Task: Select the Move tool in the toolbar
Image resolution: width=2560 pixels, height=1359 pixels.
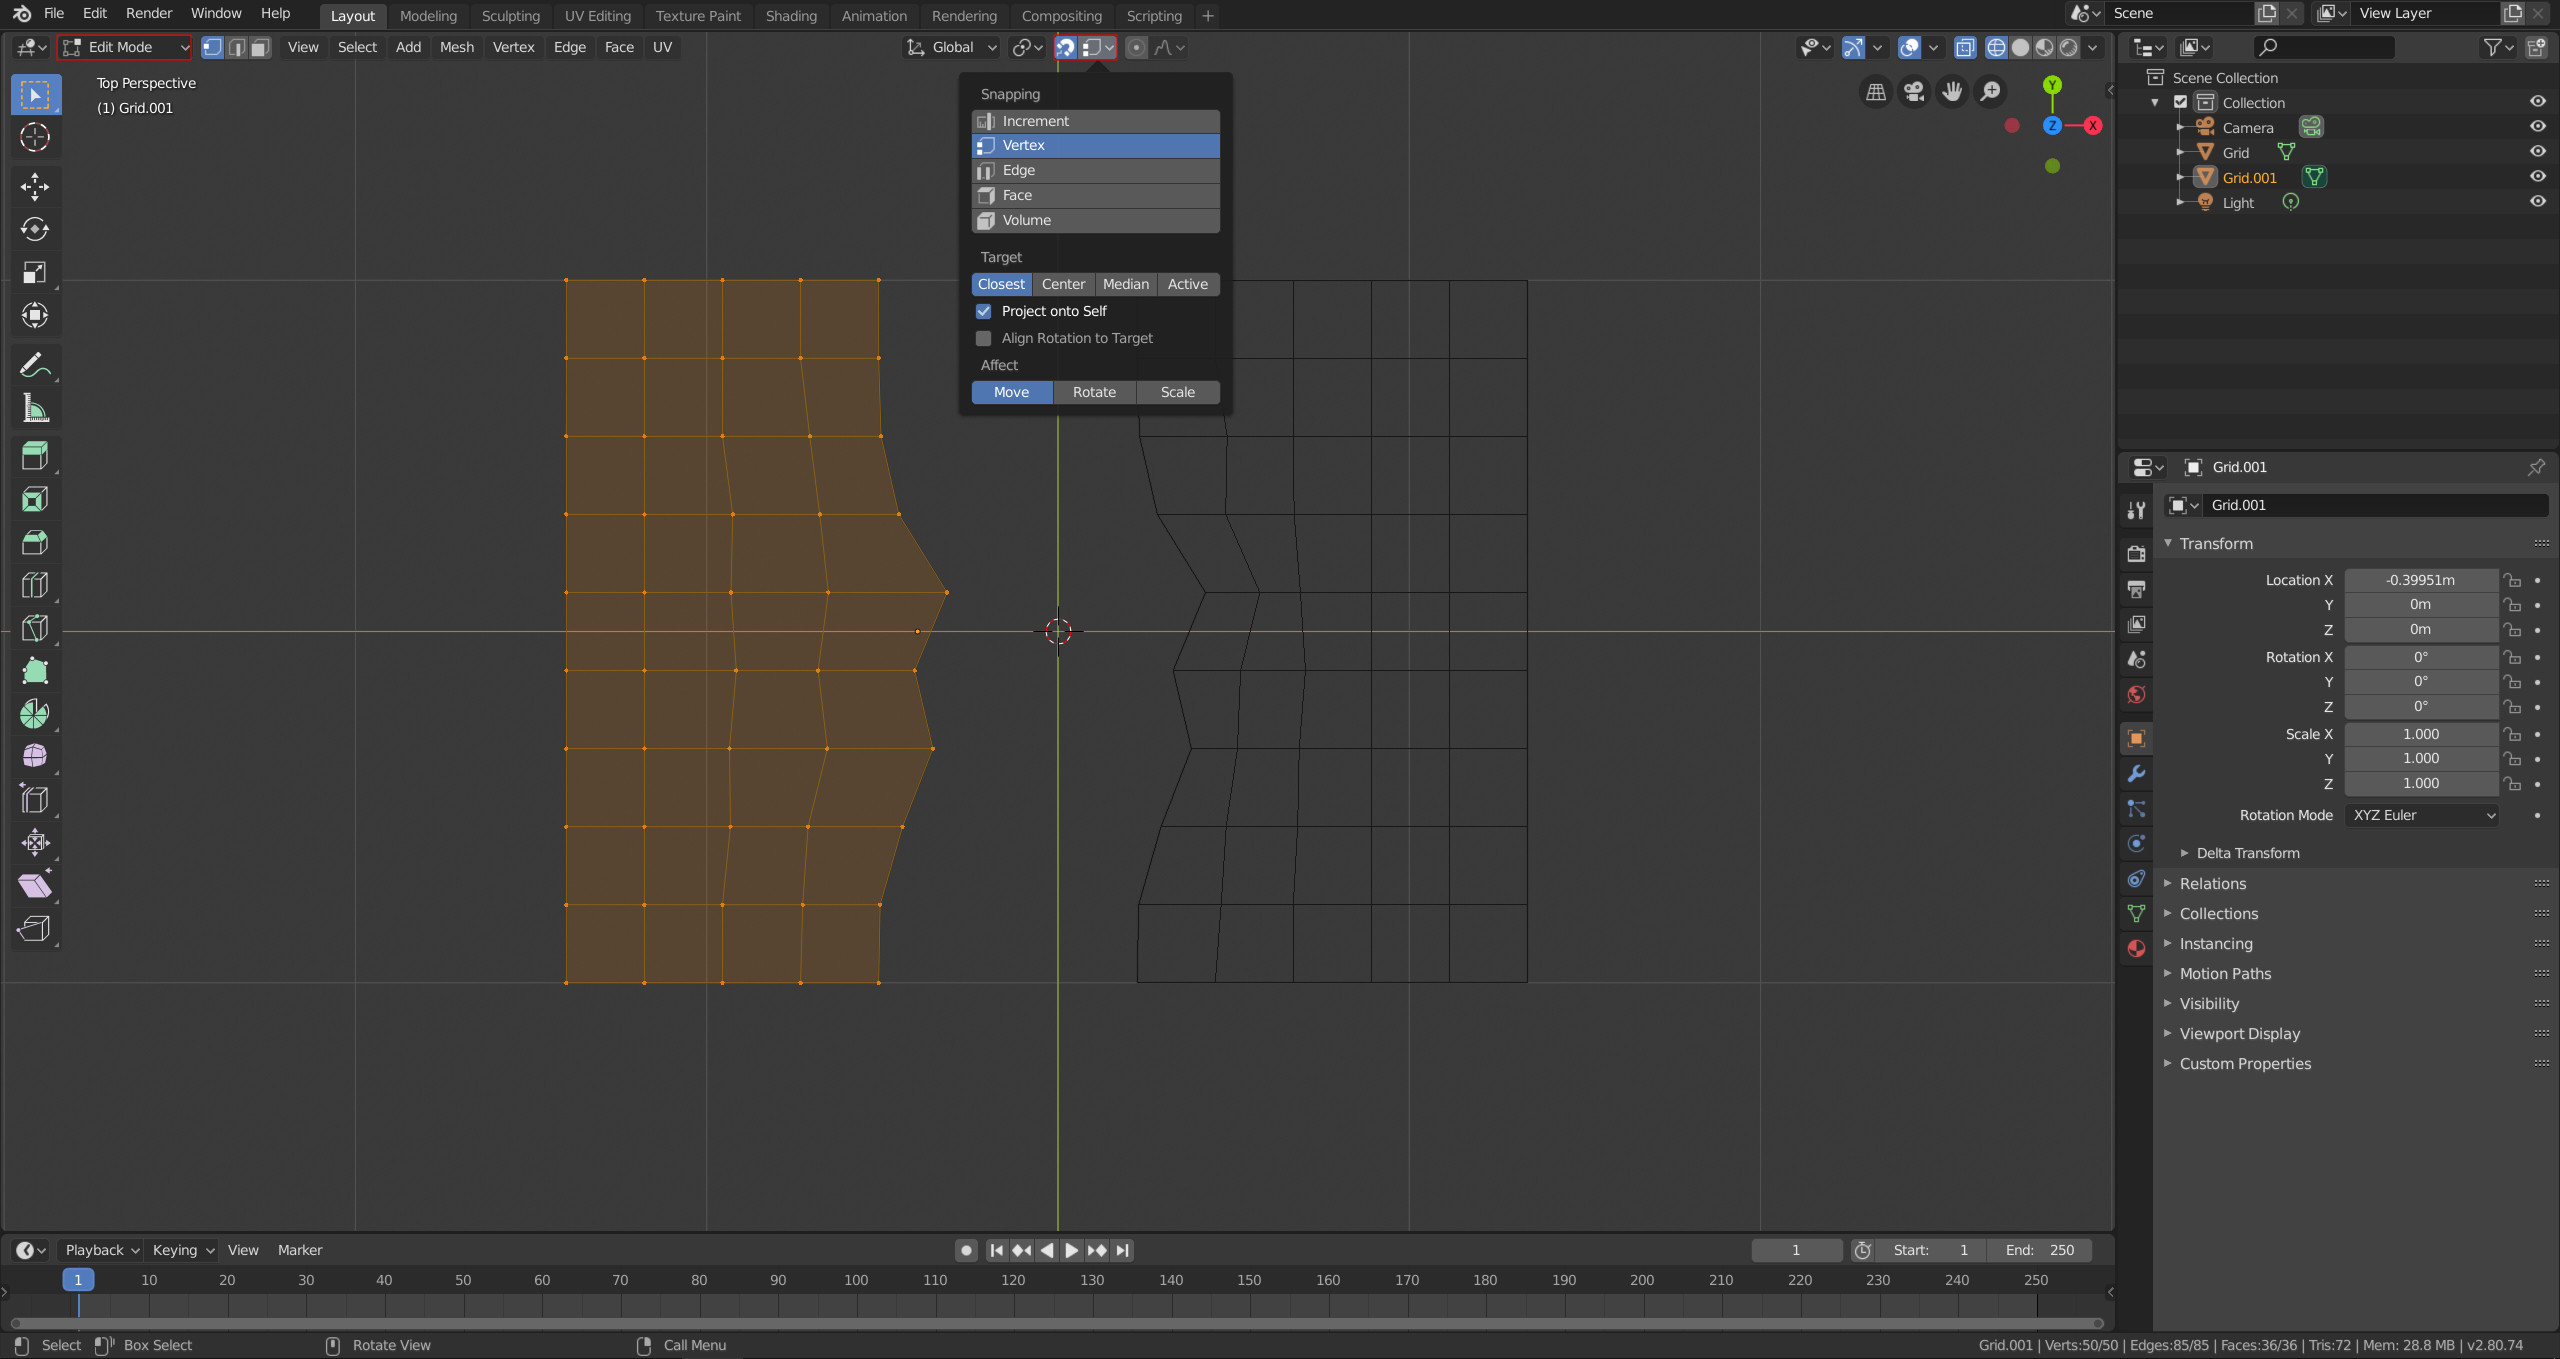Action: click(34, 187)
